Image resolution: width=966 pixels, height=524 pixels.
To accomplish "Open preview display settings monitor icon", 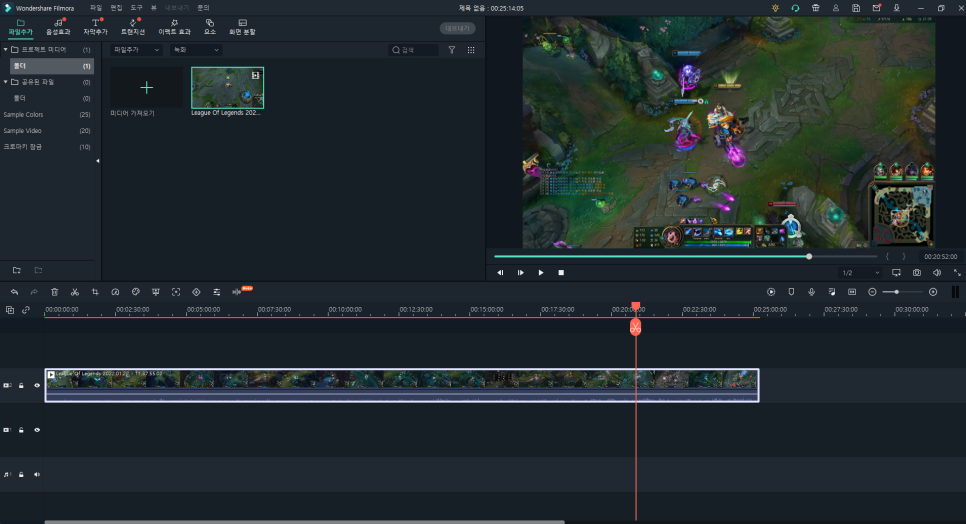I will point(896,272).
